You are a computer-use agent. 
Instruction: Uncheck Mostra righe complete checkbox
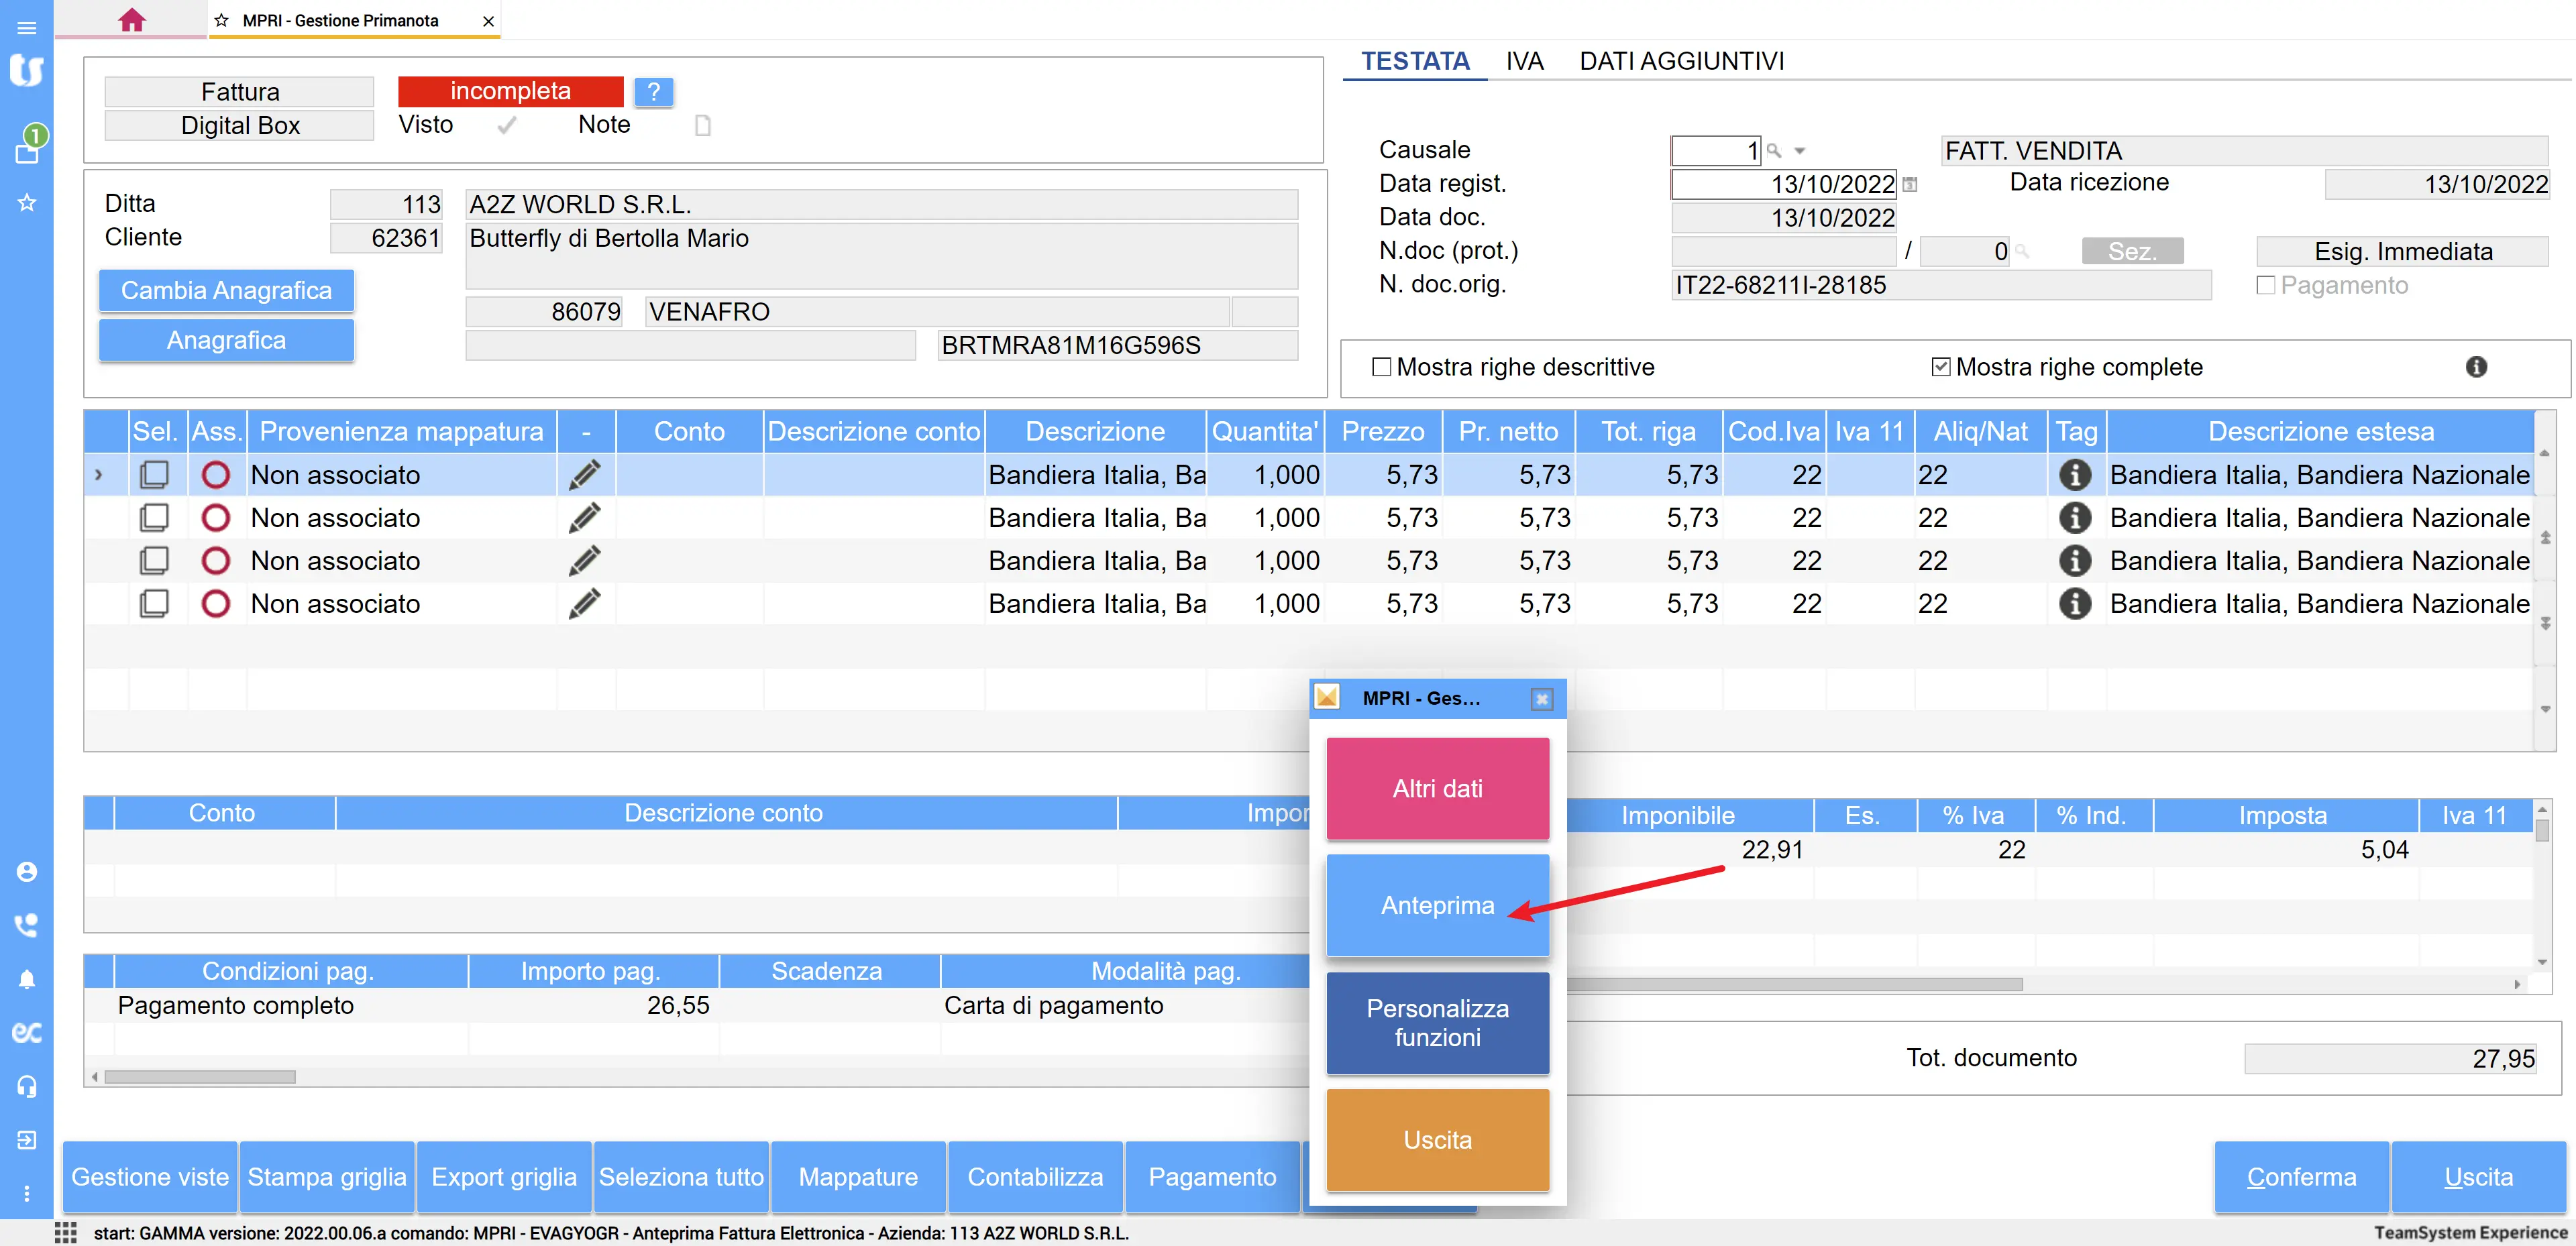1941,367
